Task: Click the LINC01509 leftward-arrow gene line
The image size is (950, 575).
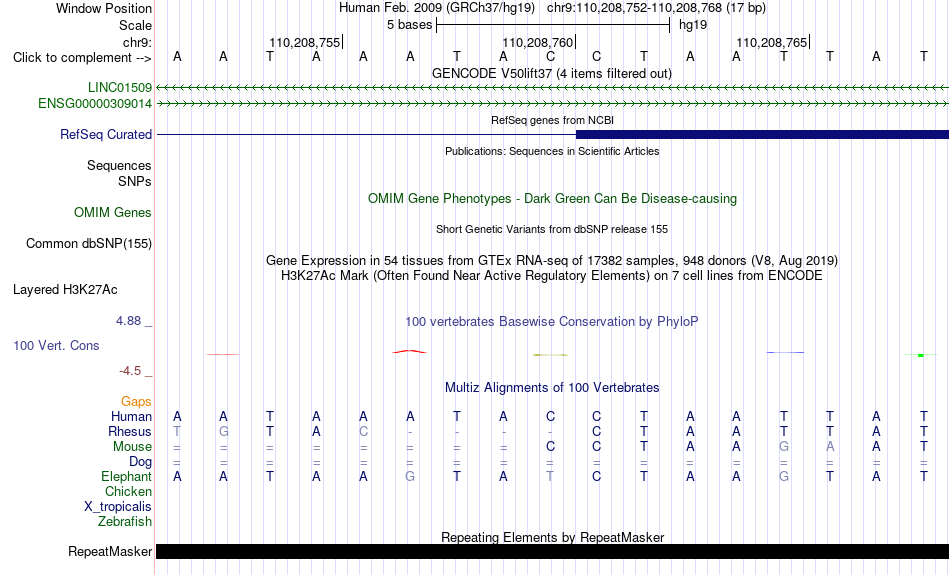Action: click(x=552, y=88)
